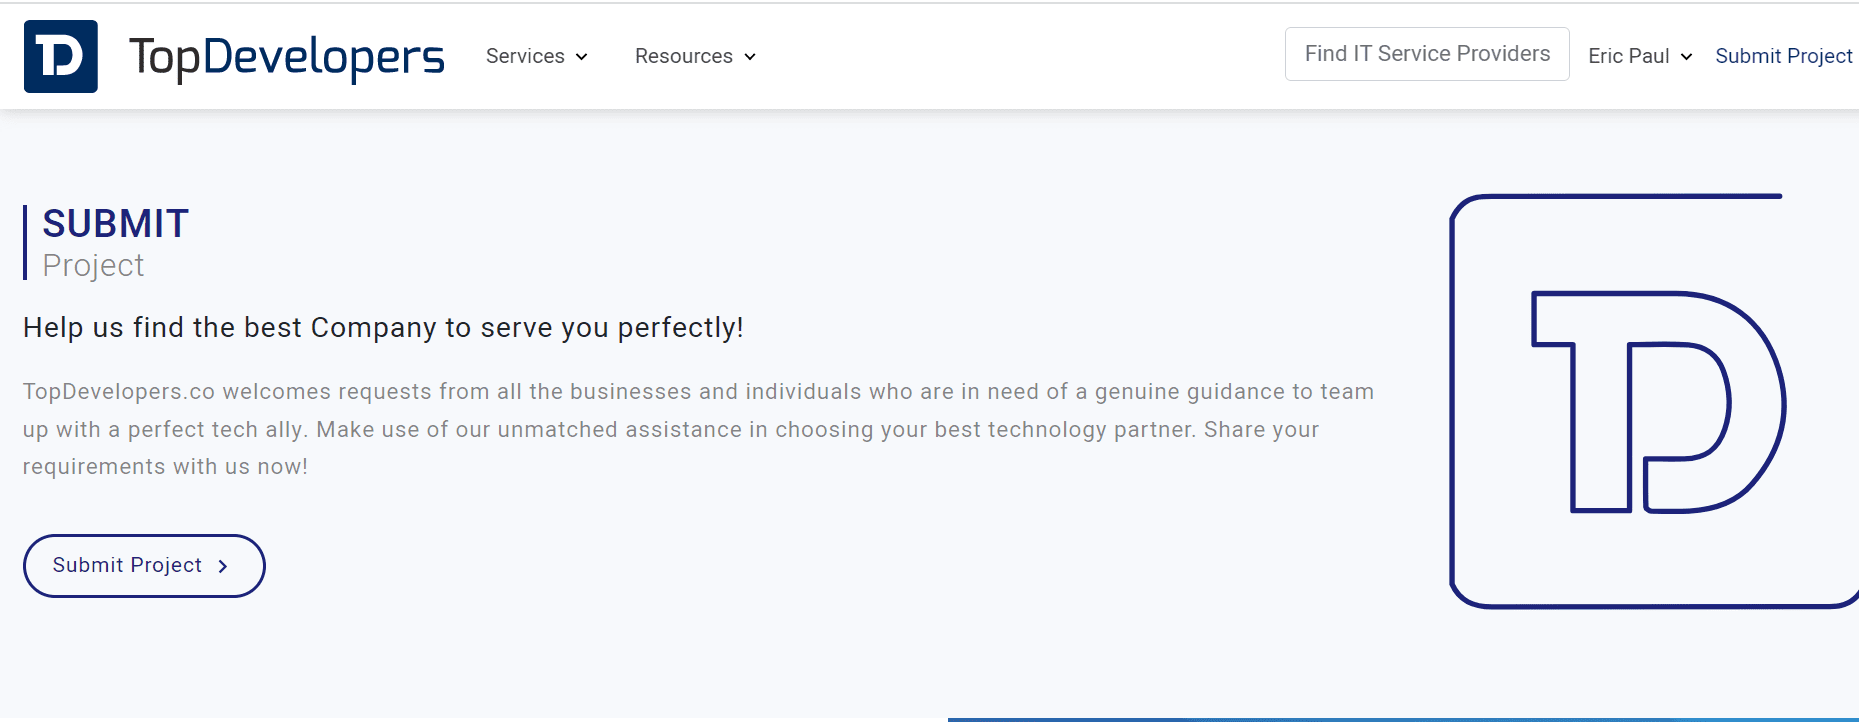Select the TopDevelopers wordmark to go home
The height and width of the screenshot is (722, 1859).
(287, 56)
